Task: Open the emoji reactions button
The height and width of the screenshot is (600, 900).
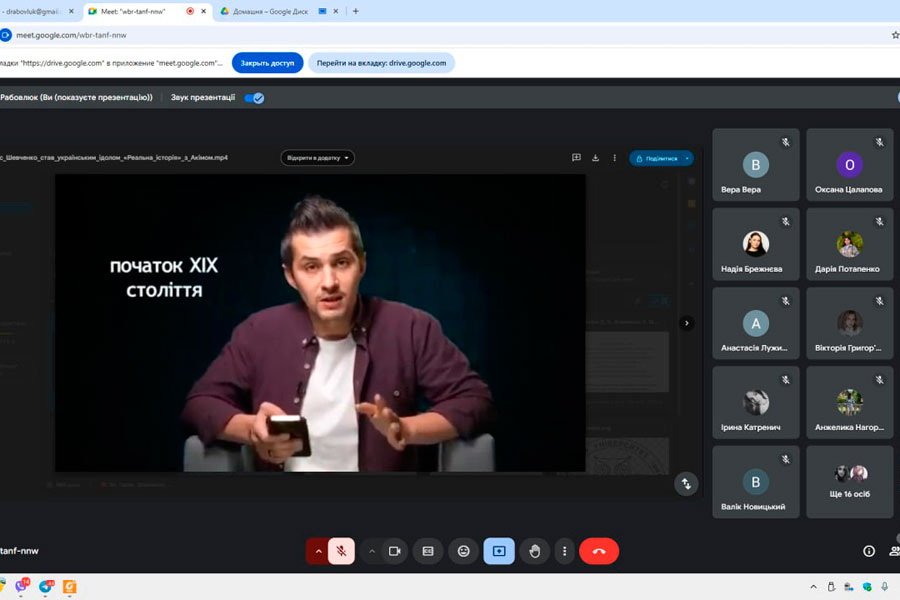Action: [x=463, y=551]
